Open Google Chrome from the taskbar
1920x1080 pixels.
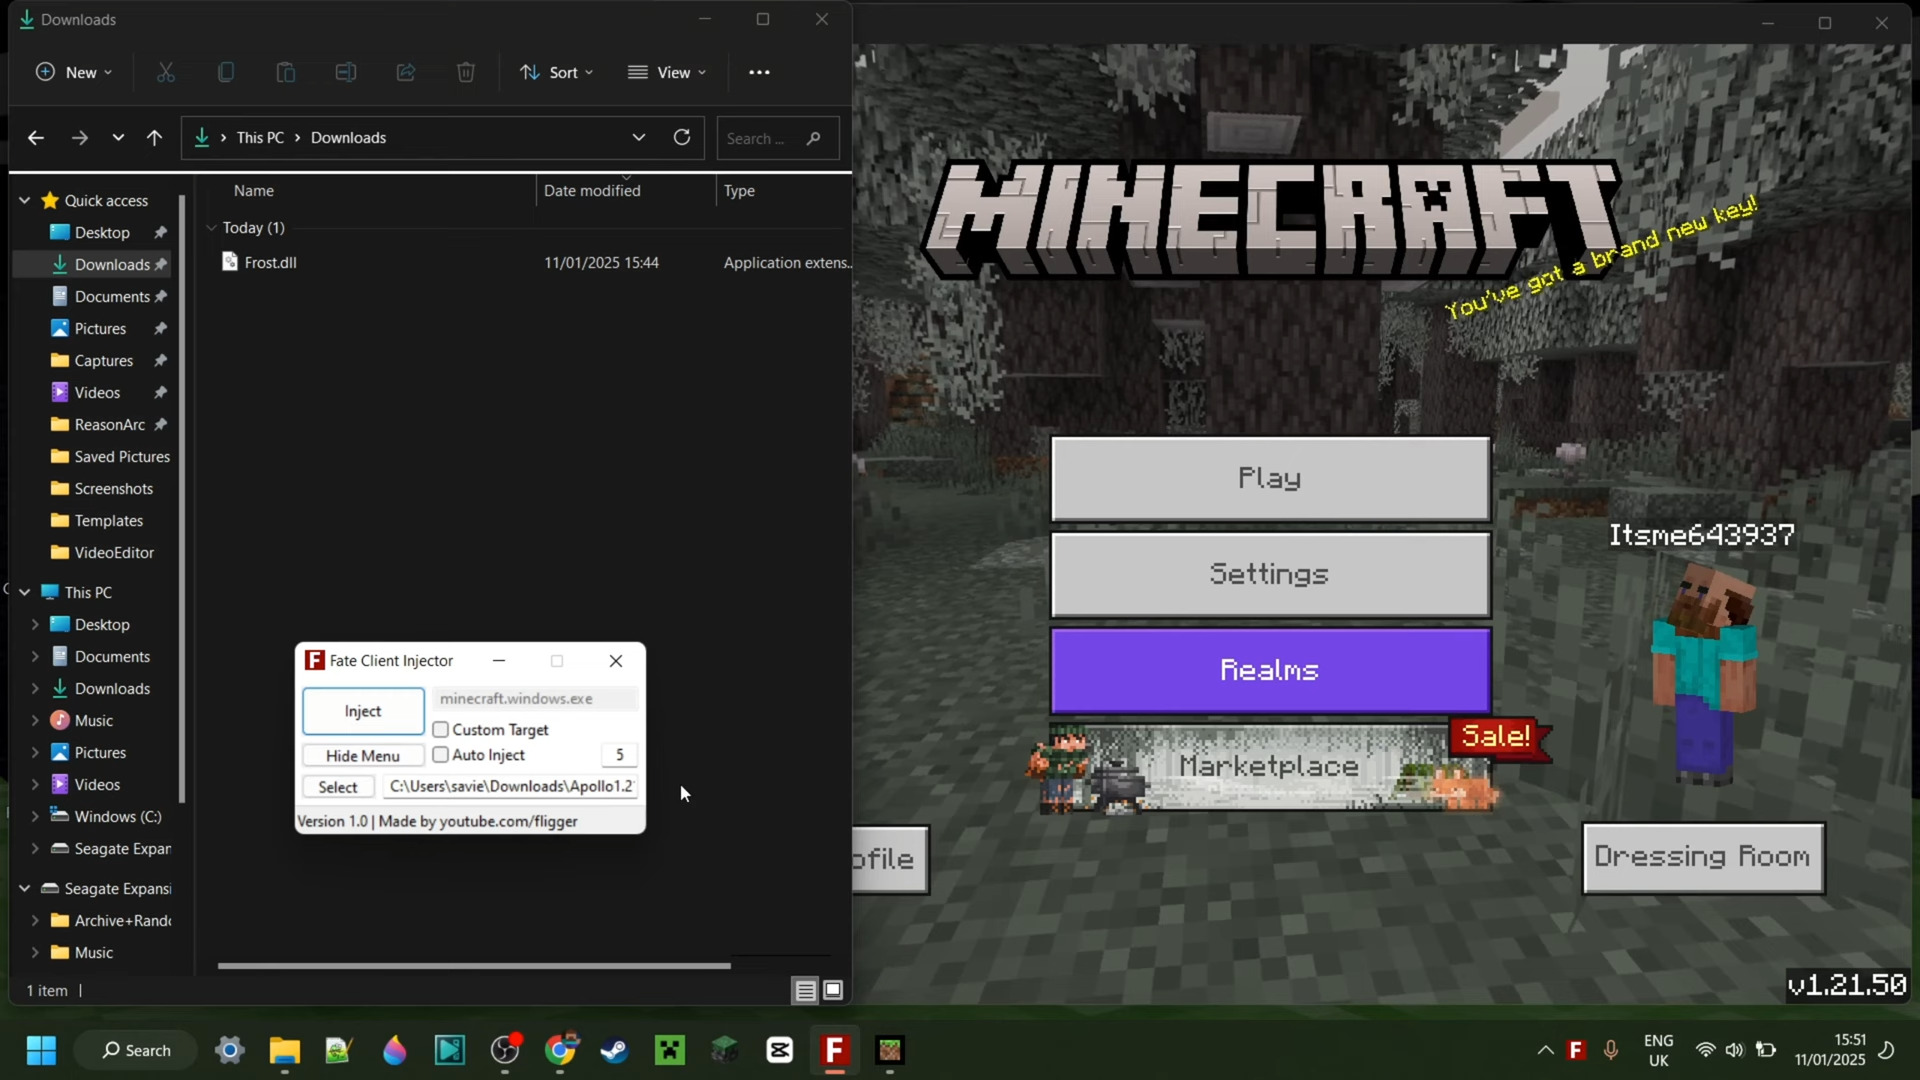(561, 1050)
